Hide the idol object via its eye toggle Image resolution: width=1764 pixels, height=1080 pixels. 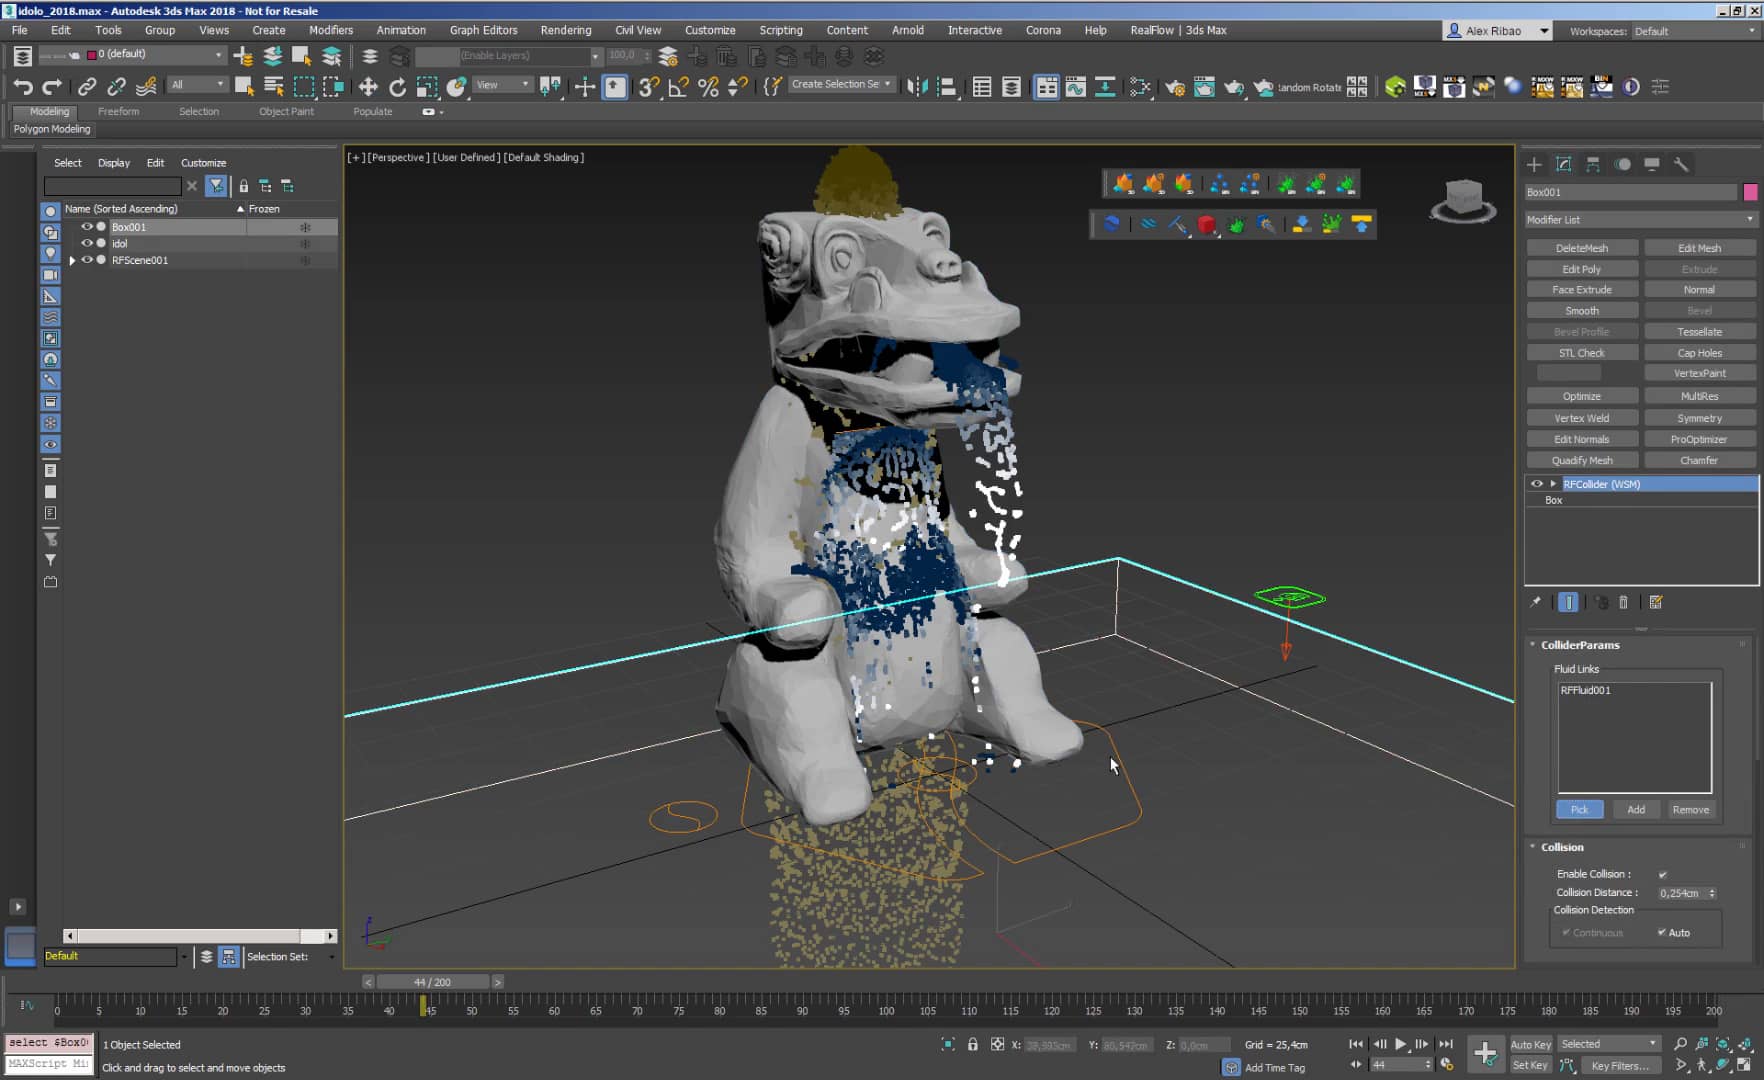86,243
